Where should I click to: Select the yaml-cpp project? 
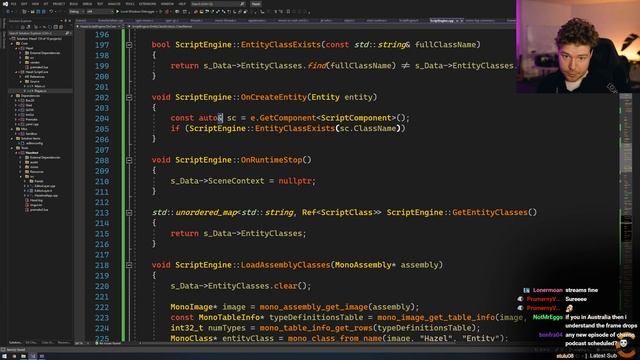click(x=32, y=124)
